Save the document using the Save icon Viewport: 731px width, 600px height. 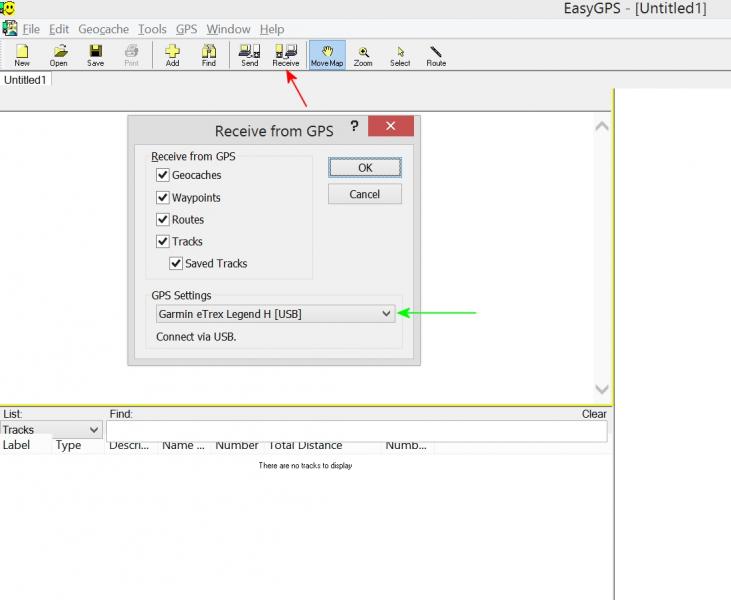[95, 55]
